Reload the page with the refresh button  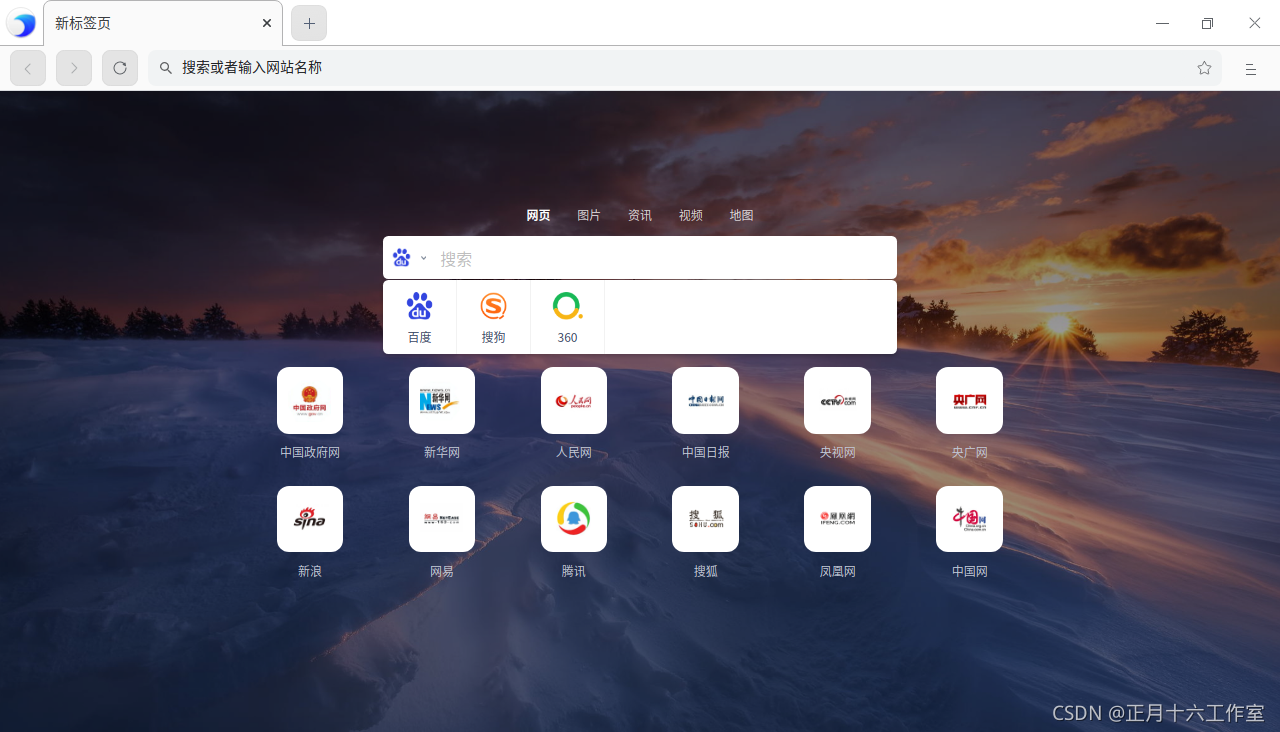120,68
